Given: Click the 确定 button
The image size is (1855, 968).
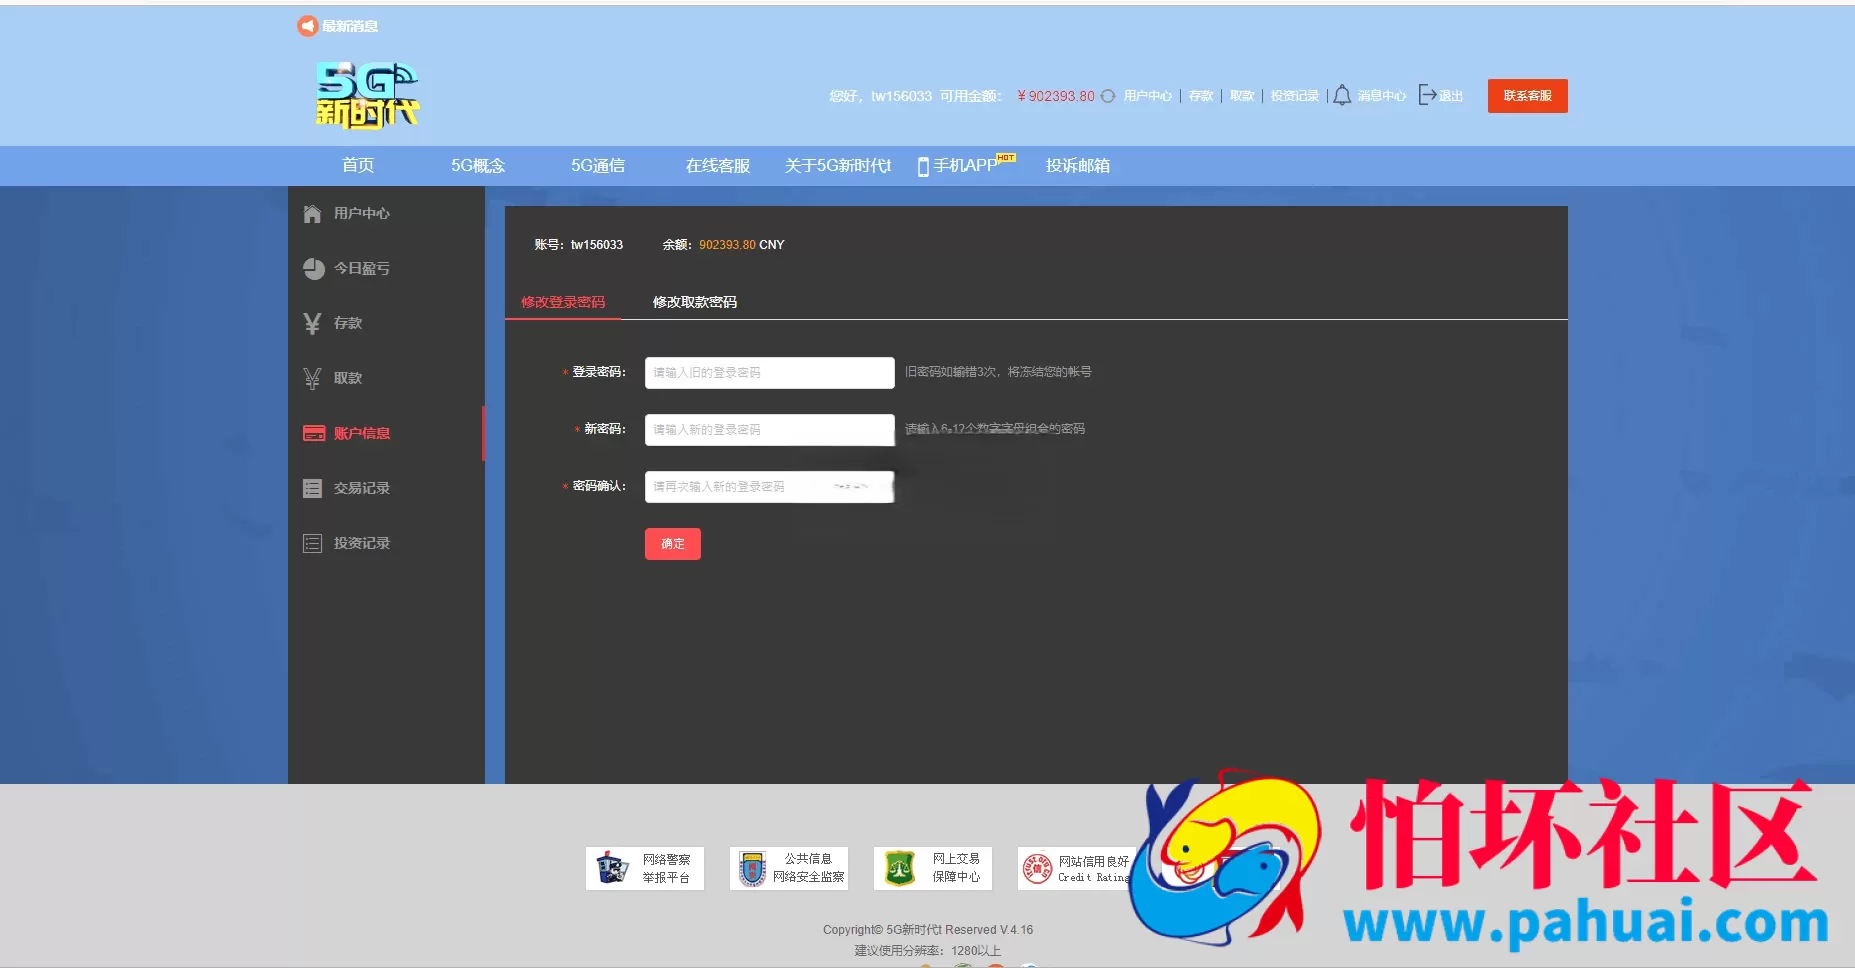Looking at the screenshot, I should (672, 544).
